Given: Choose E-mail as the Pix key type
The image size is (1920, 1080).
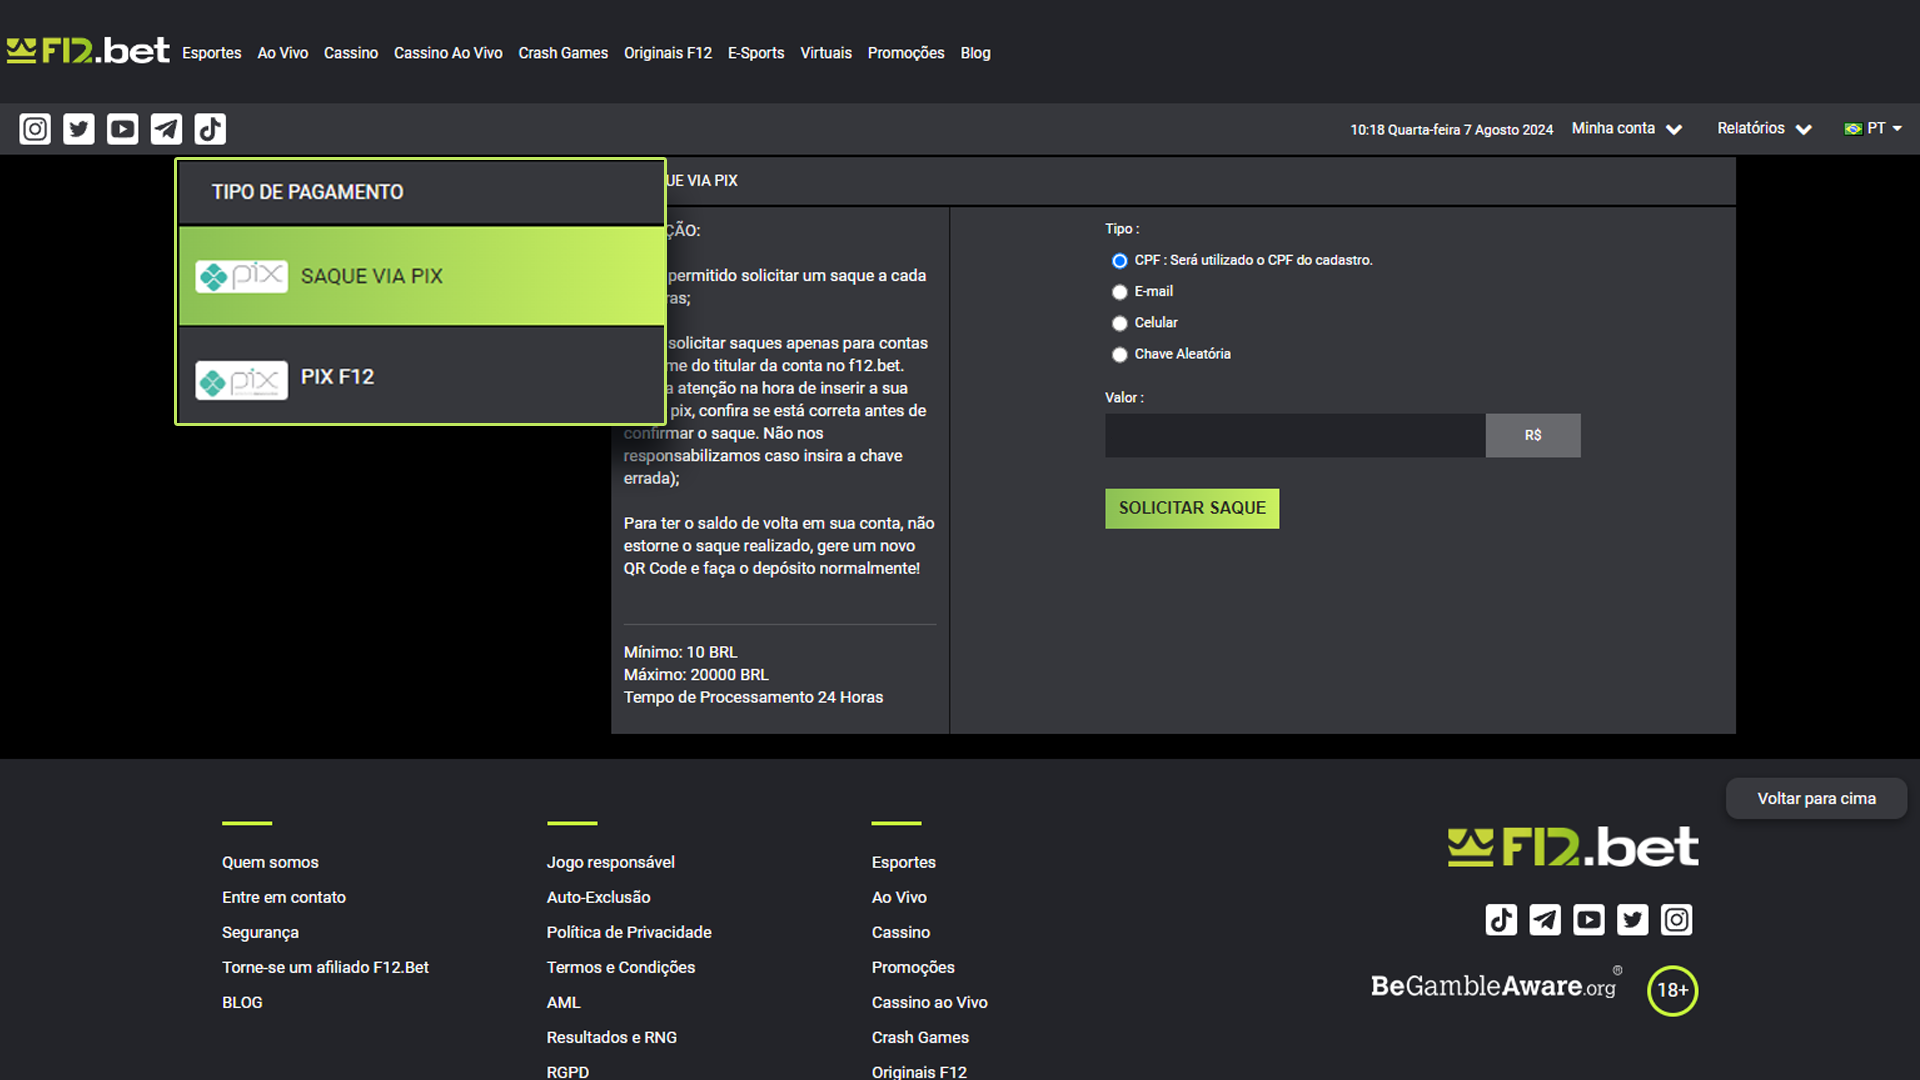Looking at the screenshot, I should pos(1119,291).
